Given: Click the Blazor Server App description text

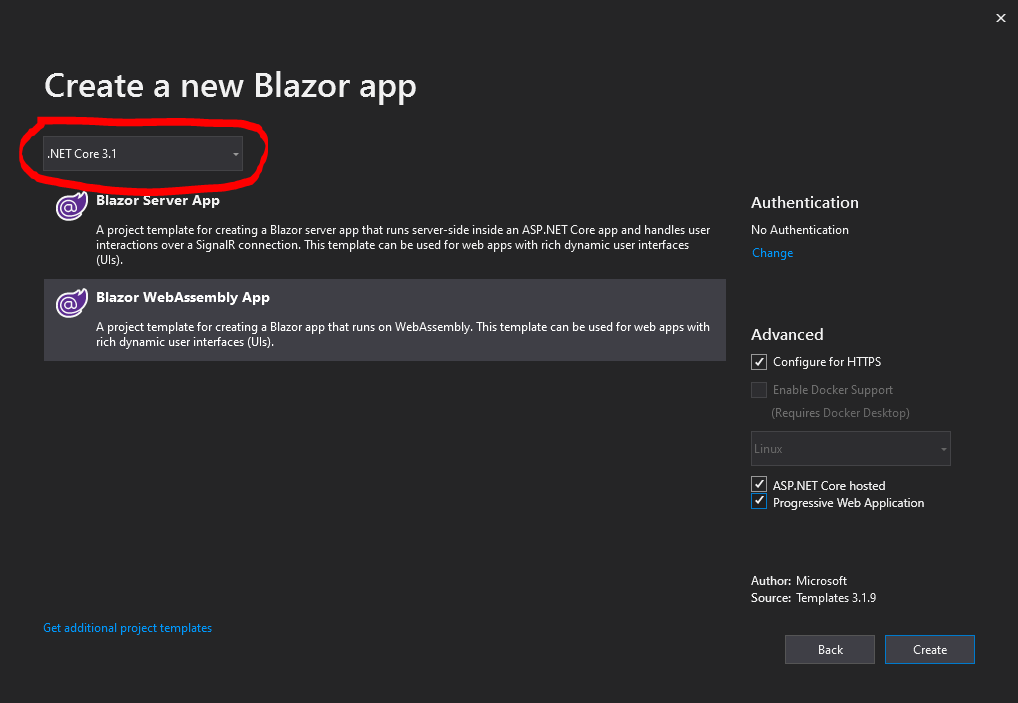Looking at the screenshot, I should (403, 245).
